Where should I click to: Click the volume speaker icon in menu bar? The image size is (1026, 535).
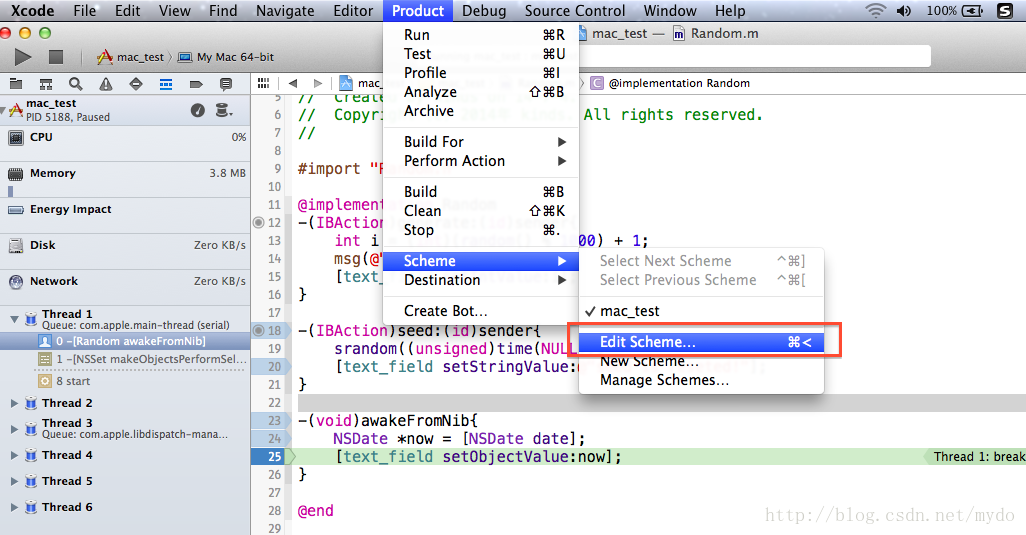pos(904,10)
